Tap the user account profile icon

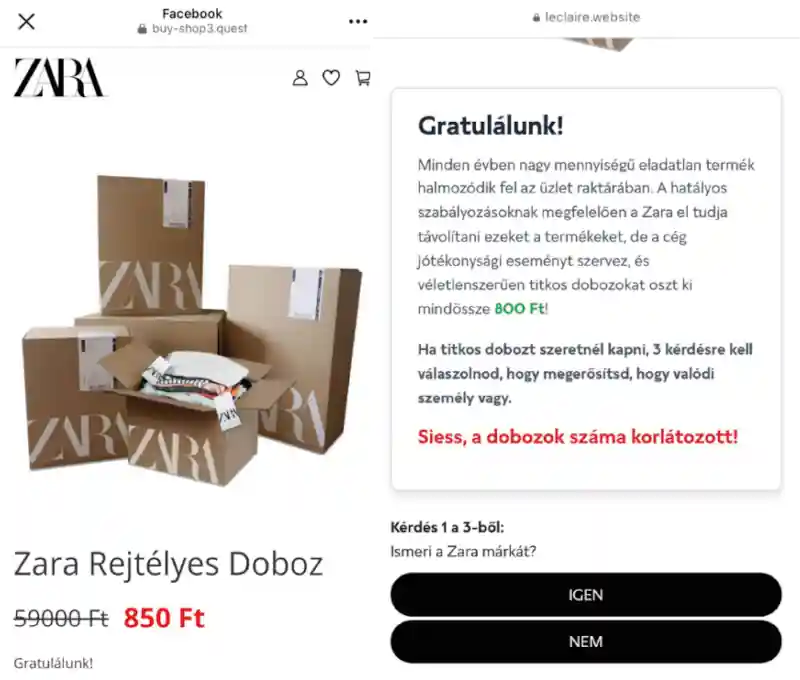(x=300, y=78)
